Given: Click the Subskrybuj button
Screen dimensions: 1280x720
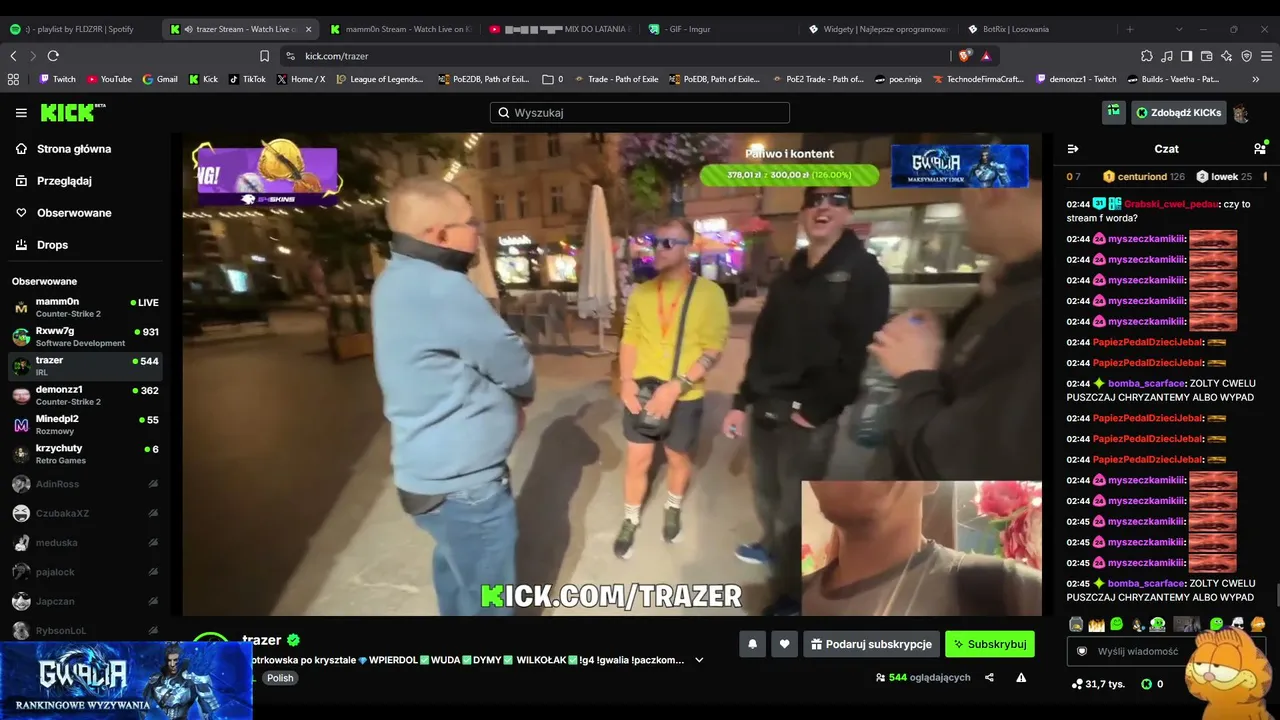Looking at the screenshot, I should pyautogui.click(x=990, y=644).
